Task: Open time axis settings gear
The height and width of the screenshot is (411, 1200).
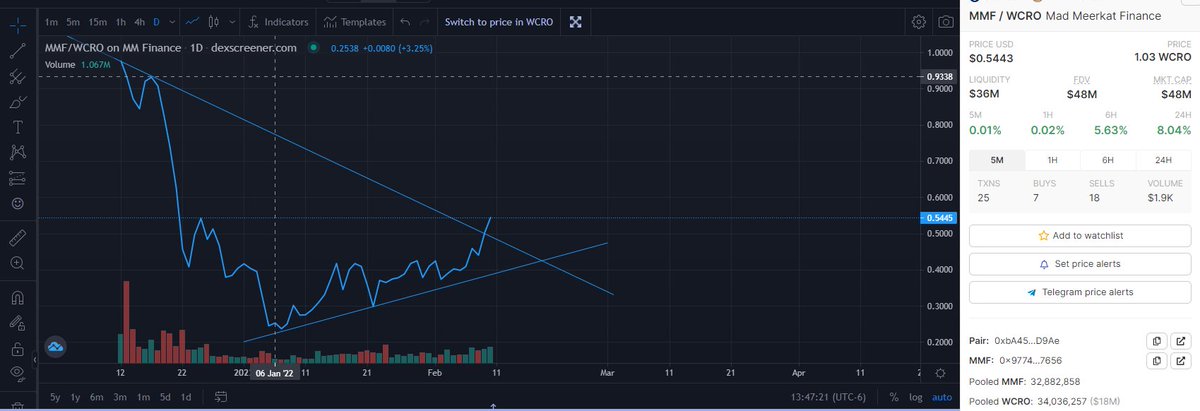Action: tap(940, 372)
